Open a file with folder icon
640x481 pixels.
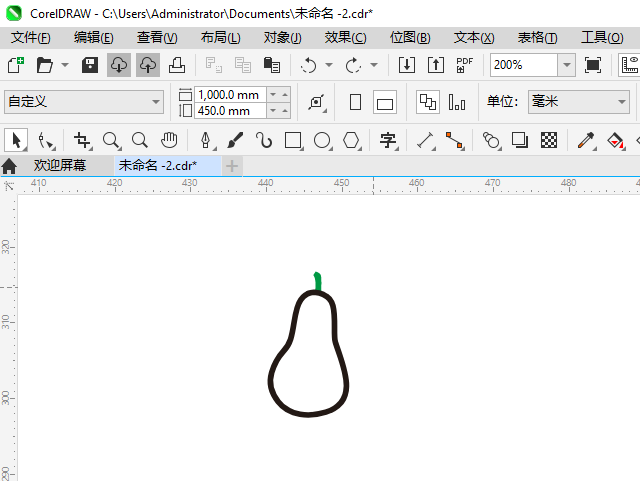[x=44, y=65]
